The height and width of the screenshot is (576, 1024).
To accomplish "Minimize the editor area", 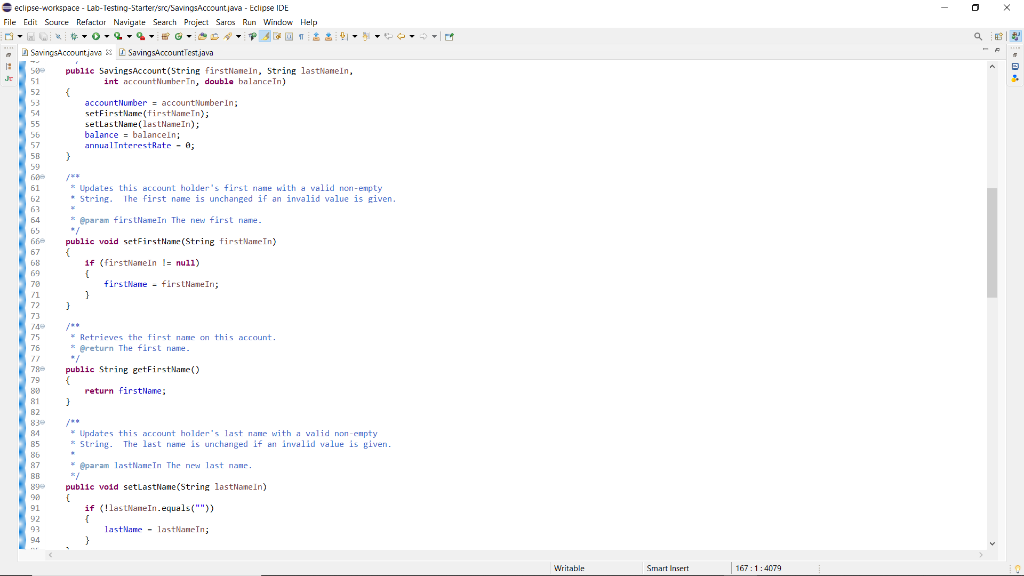I will [x=985, y=50].
